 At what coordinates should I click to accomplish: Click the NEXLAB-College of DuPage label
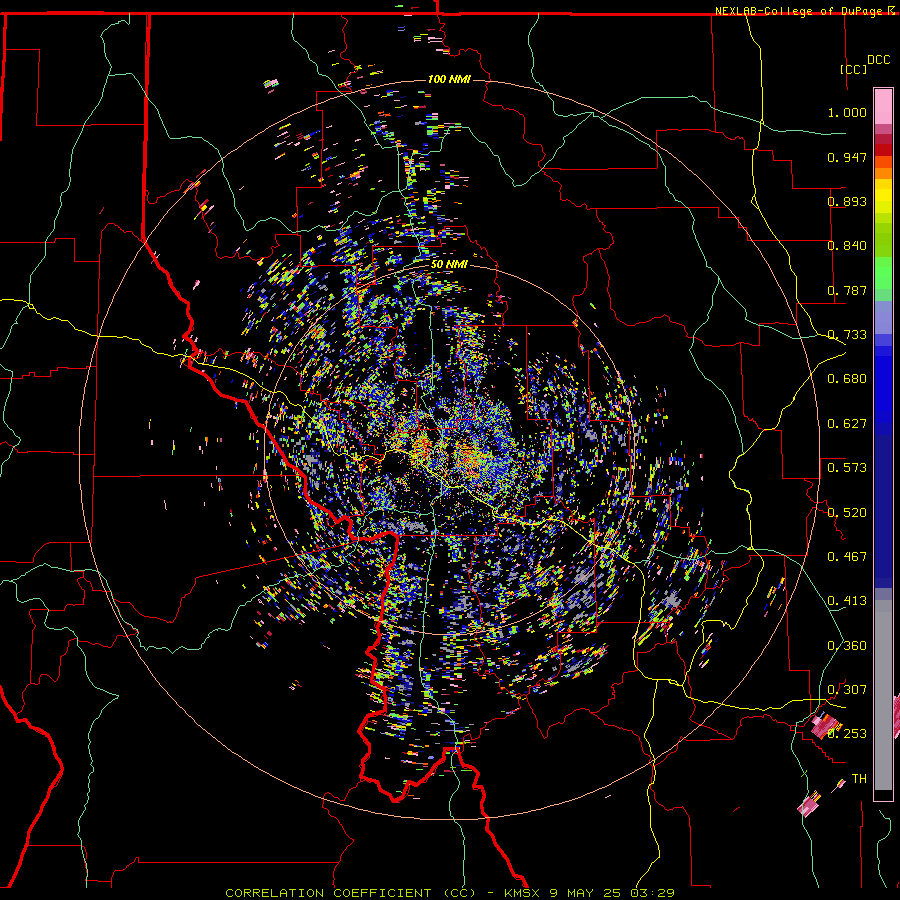click(x=798, y=11)
